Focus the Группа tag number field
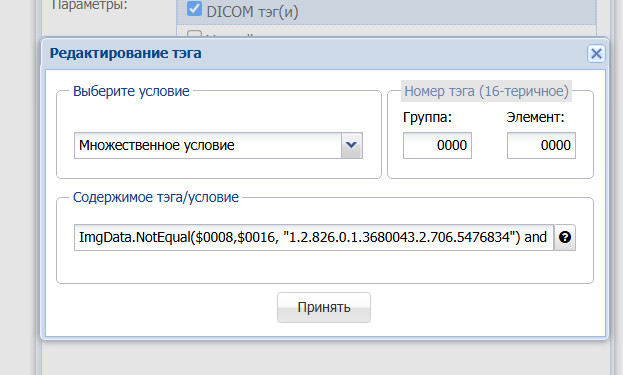Screen dimensions: 623x375 coord(437,145)
